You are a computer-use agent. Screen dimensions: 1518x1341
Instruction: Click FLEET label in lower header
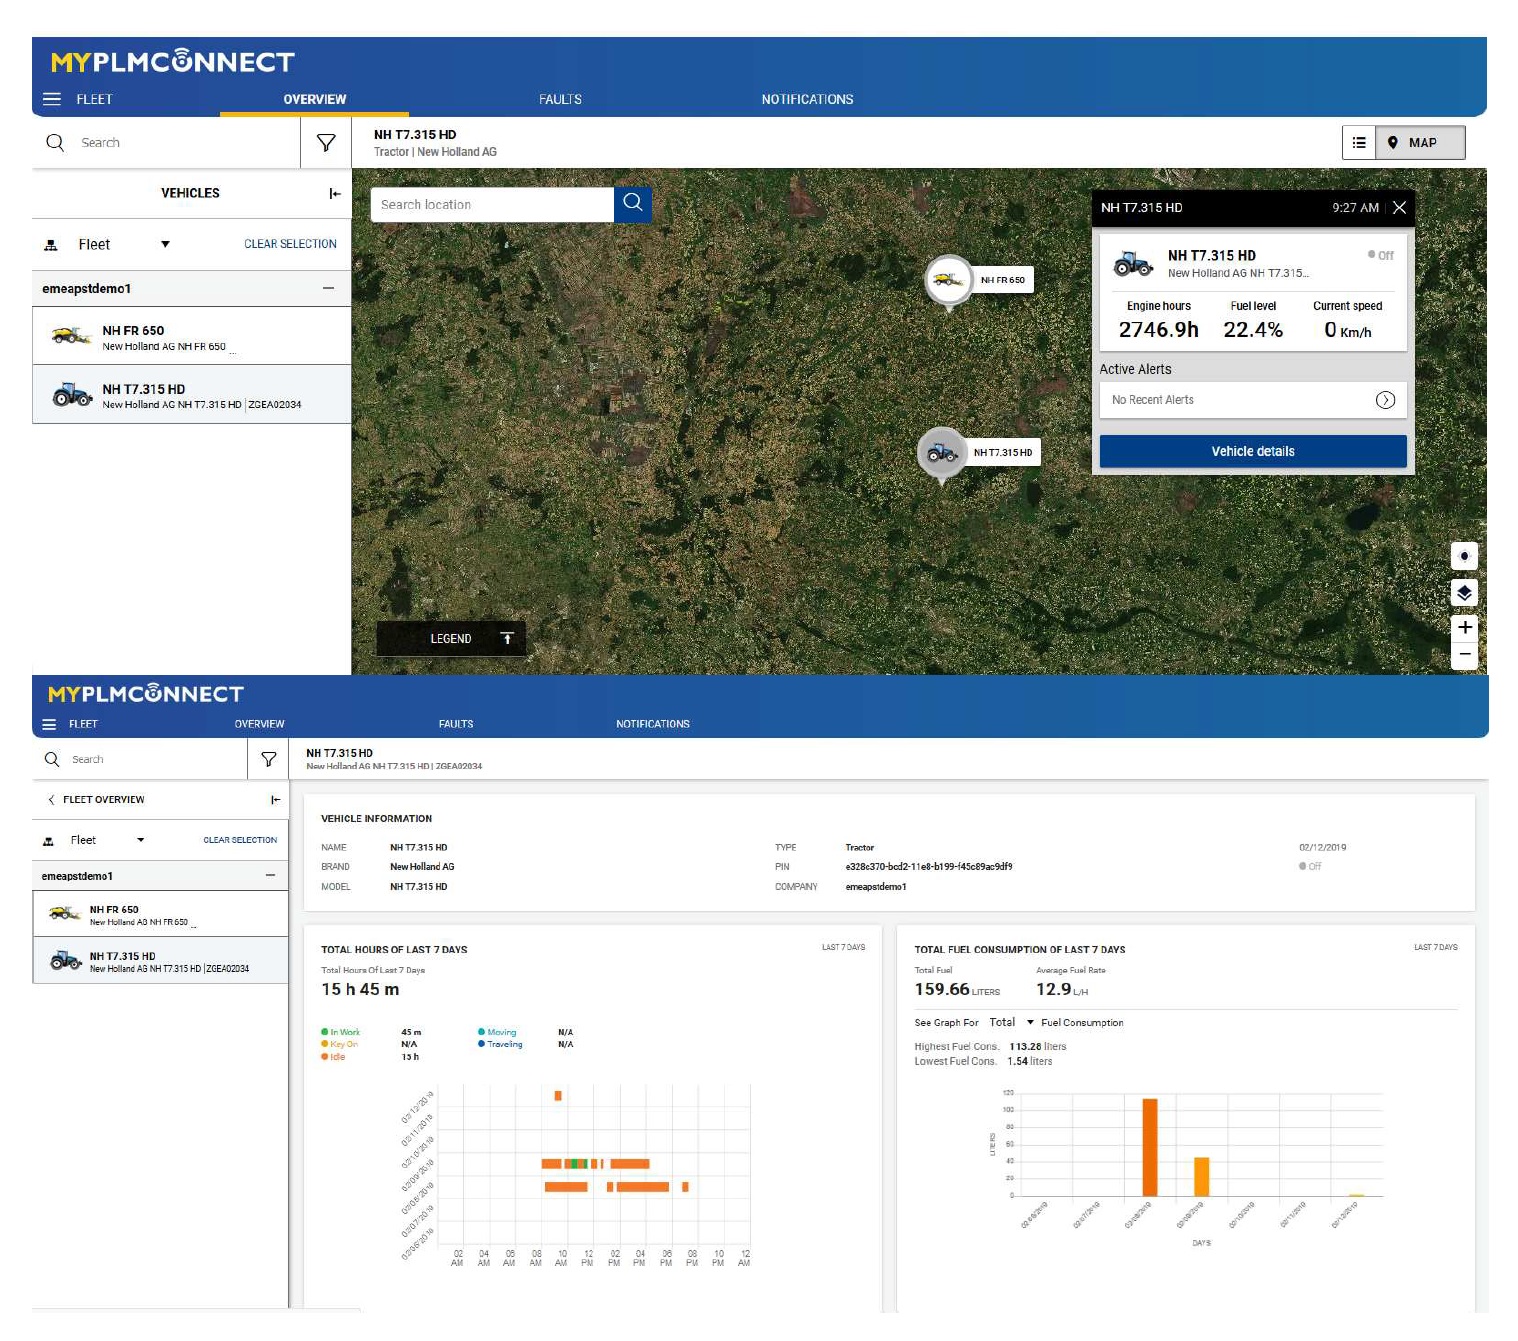click(83, 724)
